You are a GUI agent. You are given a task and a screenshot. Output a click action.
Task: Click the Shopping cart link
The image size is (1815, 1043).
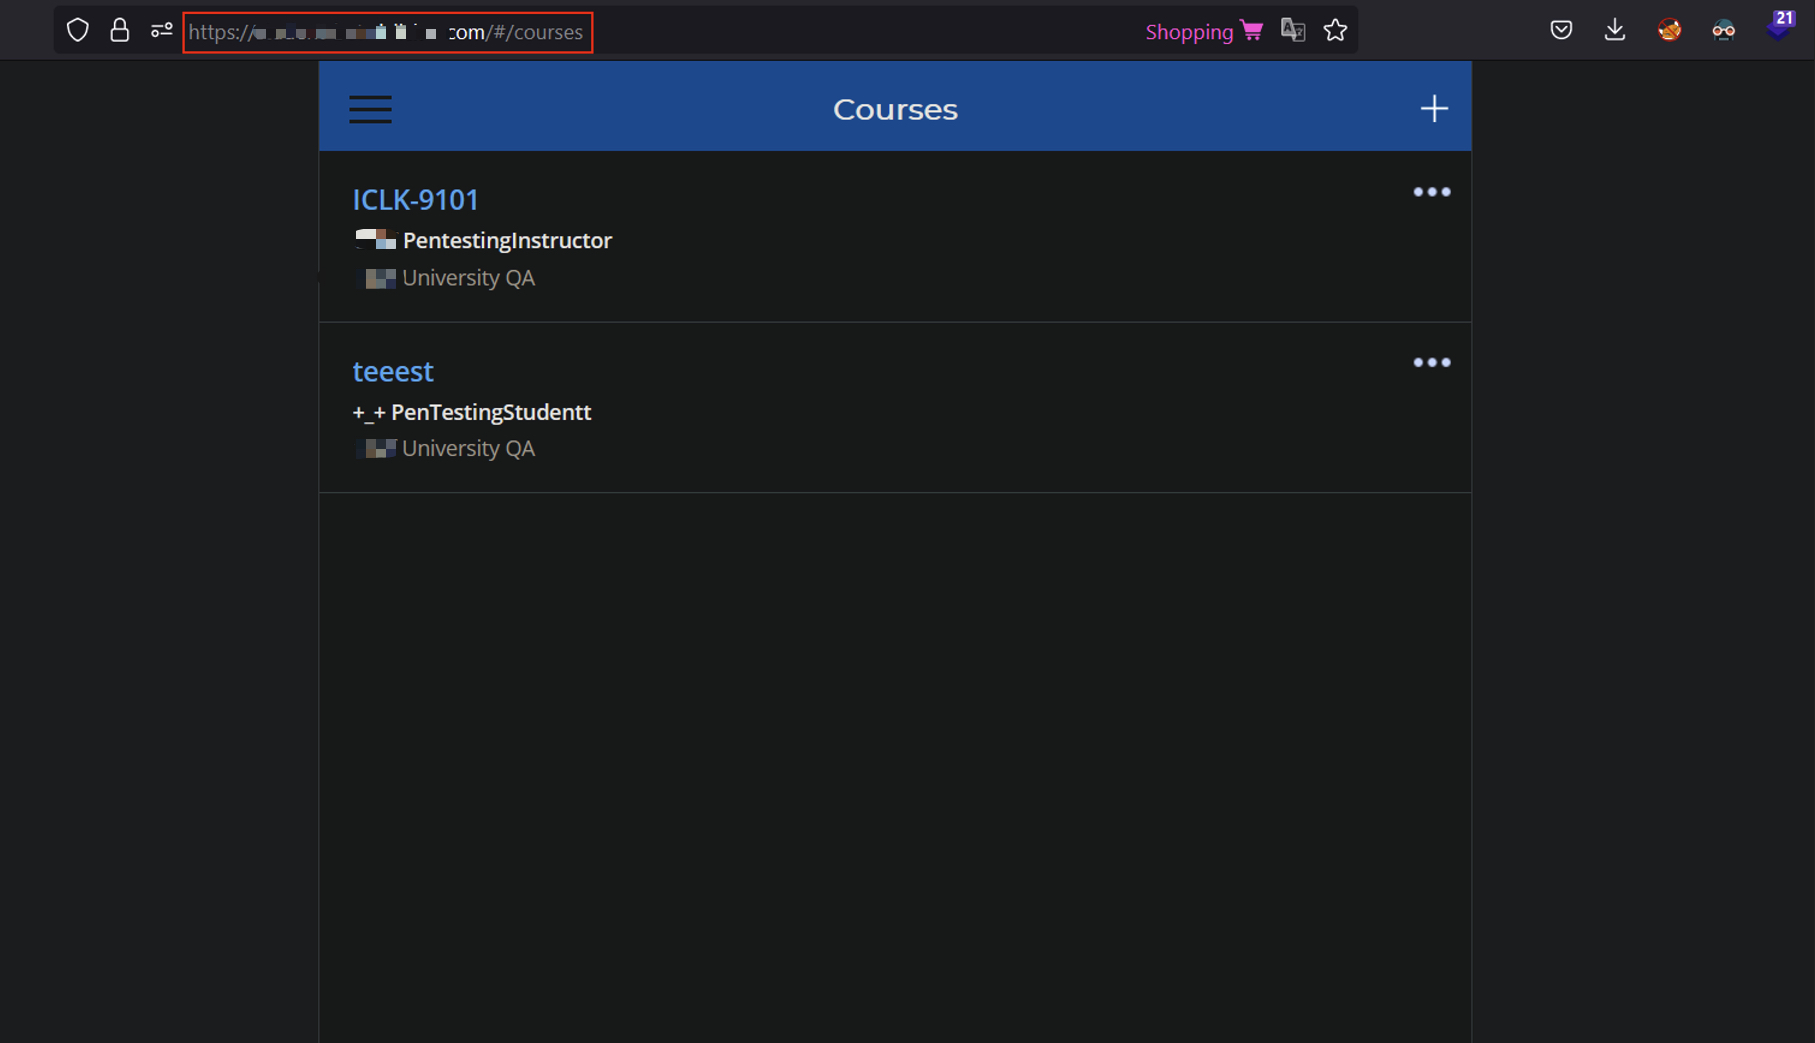click(1203, 32)
